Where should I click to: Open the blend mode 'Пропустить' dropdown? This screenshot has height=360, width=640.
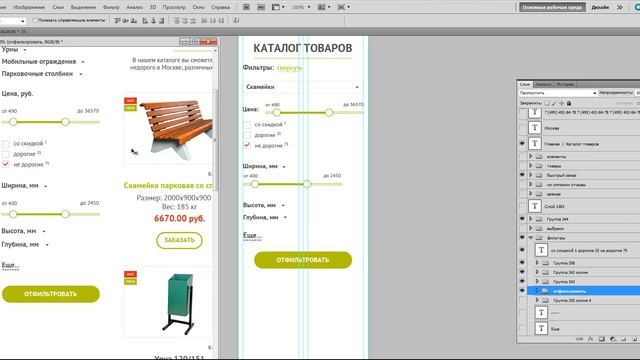click(x=558, y=93)
